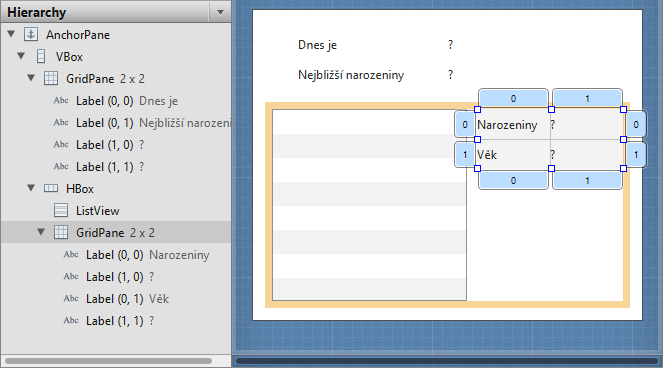Click the Věk label on canvas

(x=487, y=154)
